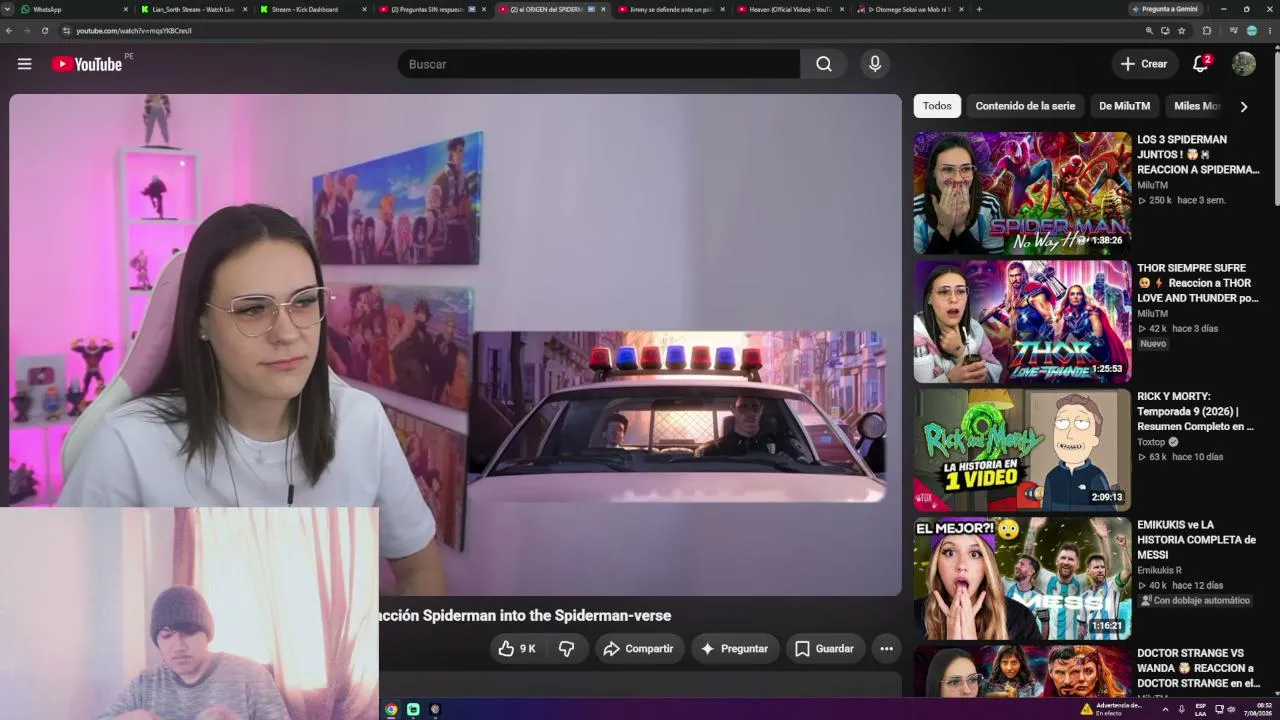
Task: Click the Emikukis R channel name
Action: click(1159, 570)
